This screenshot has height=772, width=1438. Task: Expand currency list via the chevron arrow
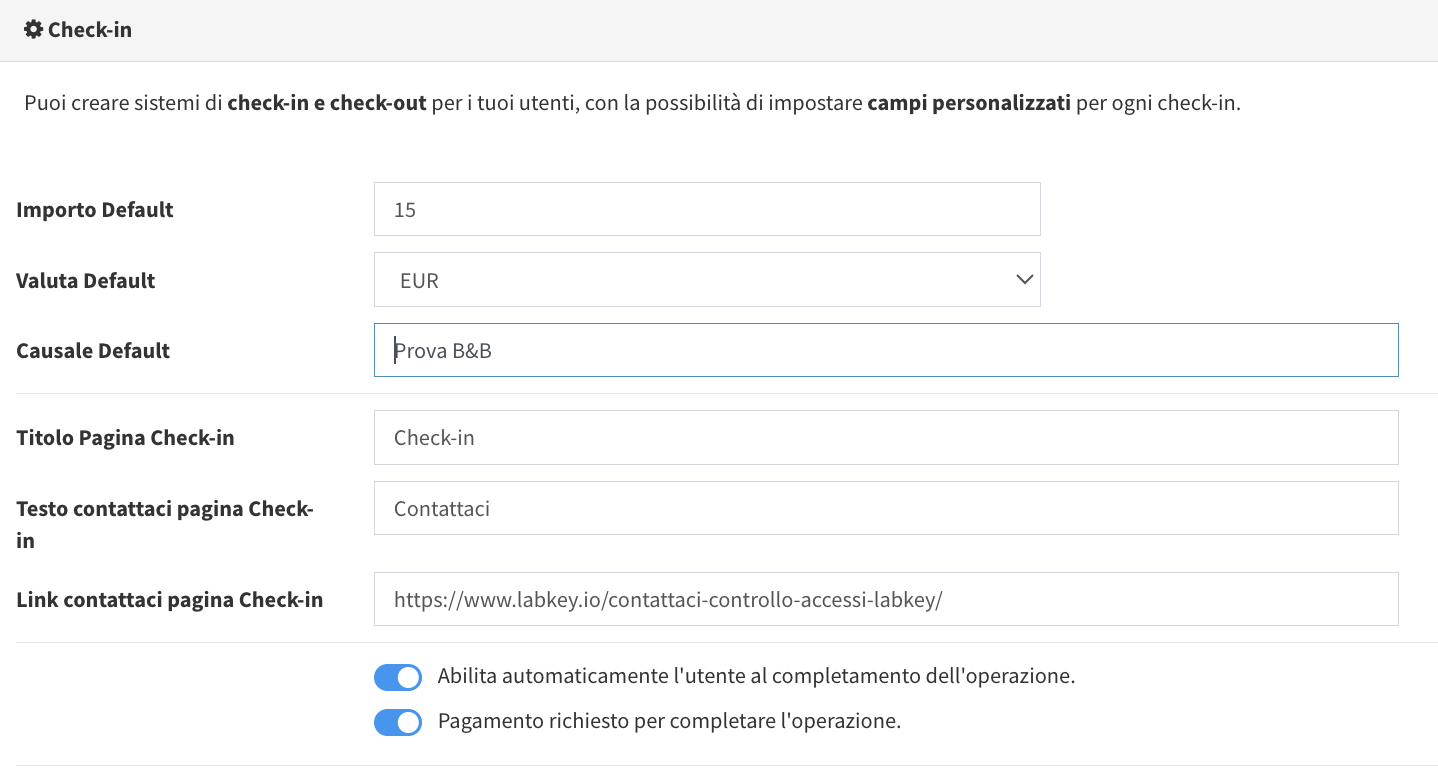click(x=1024, y=280)
